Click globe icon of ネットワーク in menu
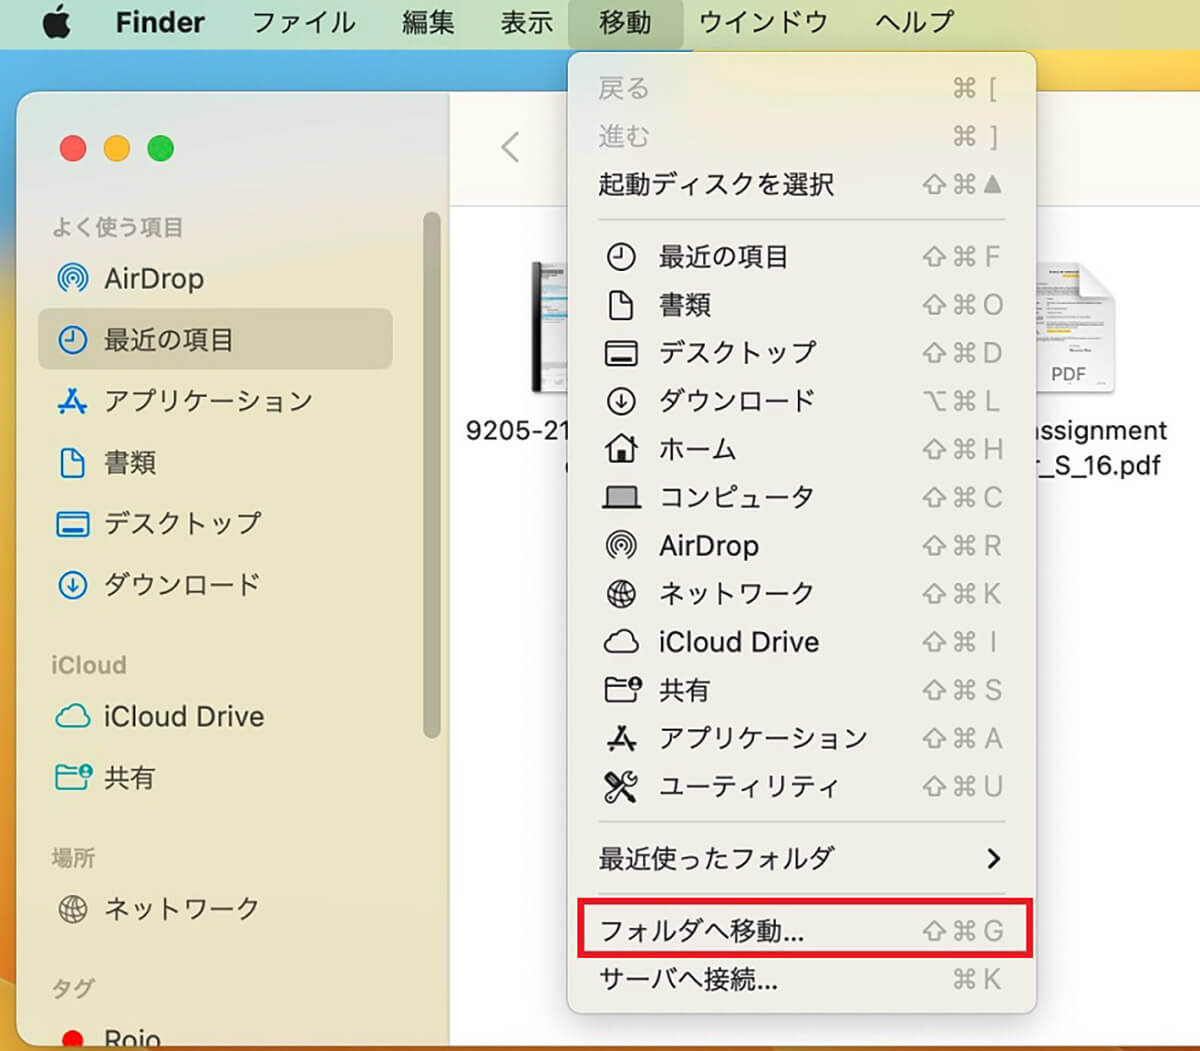This screenshot has height=1051, width=1200. point(621,593)
